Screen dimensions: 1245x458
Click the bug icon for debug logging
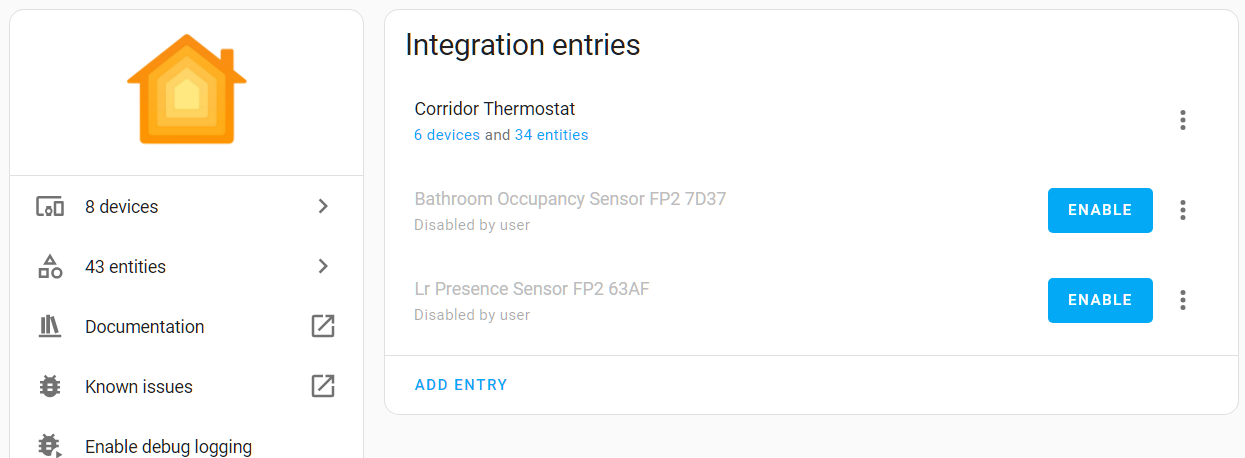pyautogui.click(x=50, y=446)
